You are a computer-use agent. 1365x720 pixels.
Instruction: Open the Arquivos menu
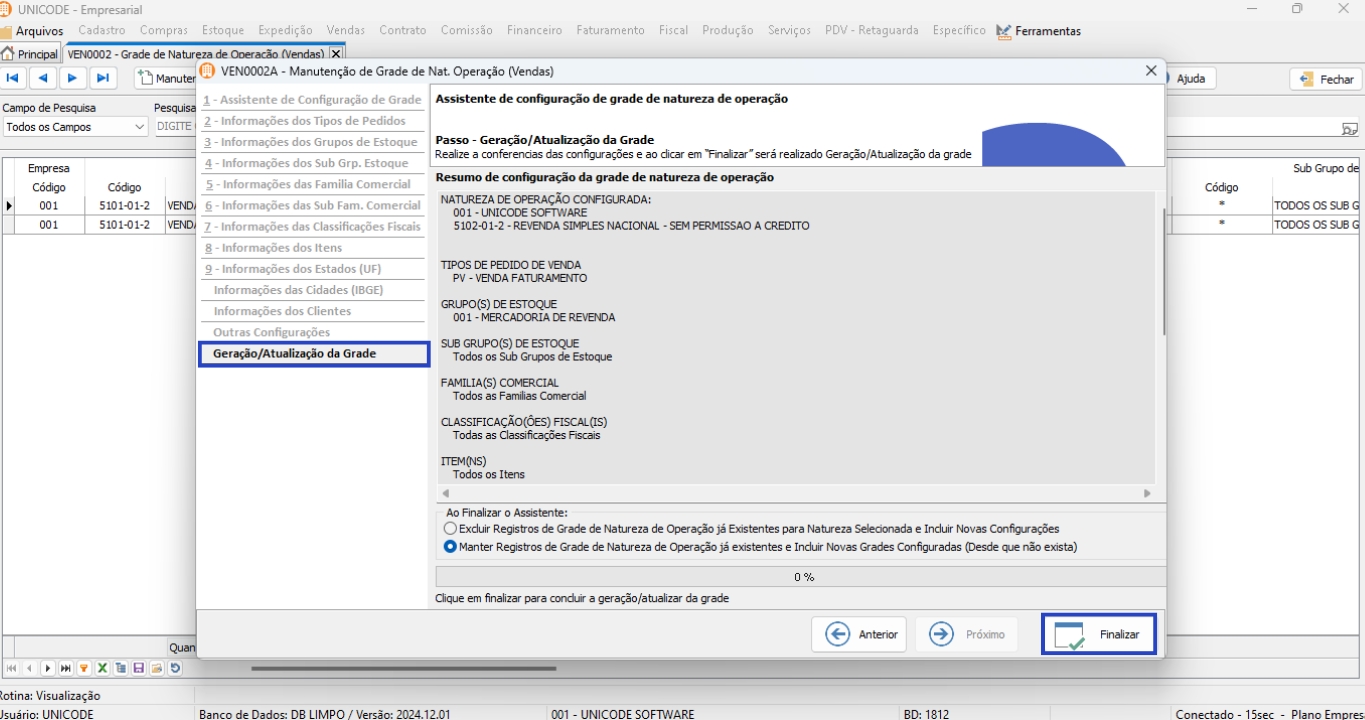pos(33,31)
